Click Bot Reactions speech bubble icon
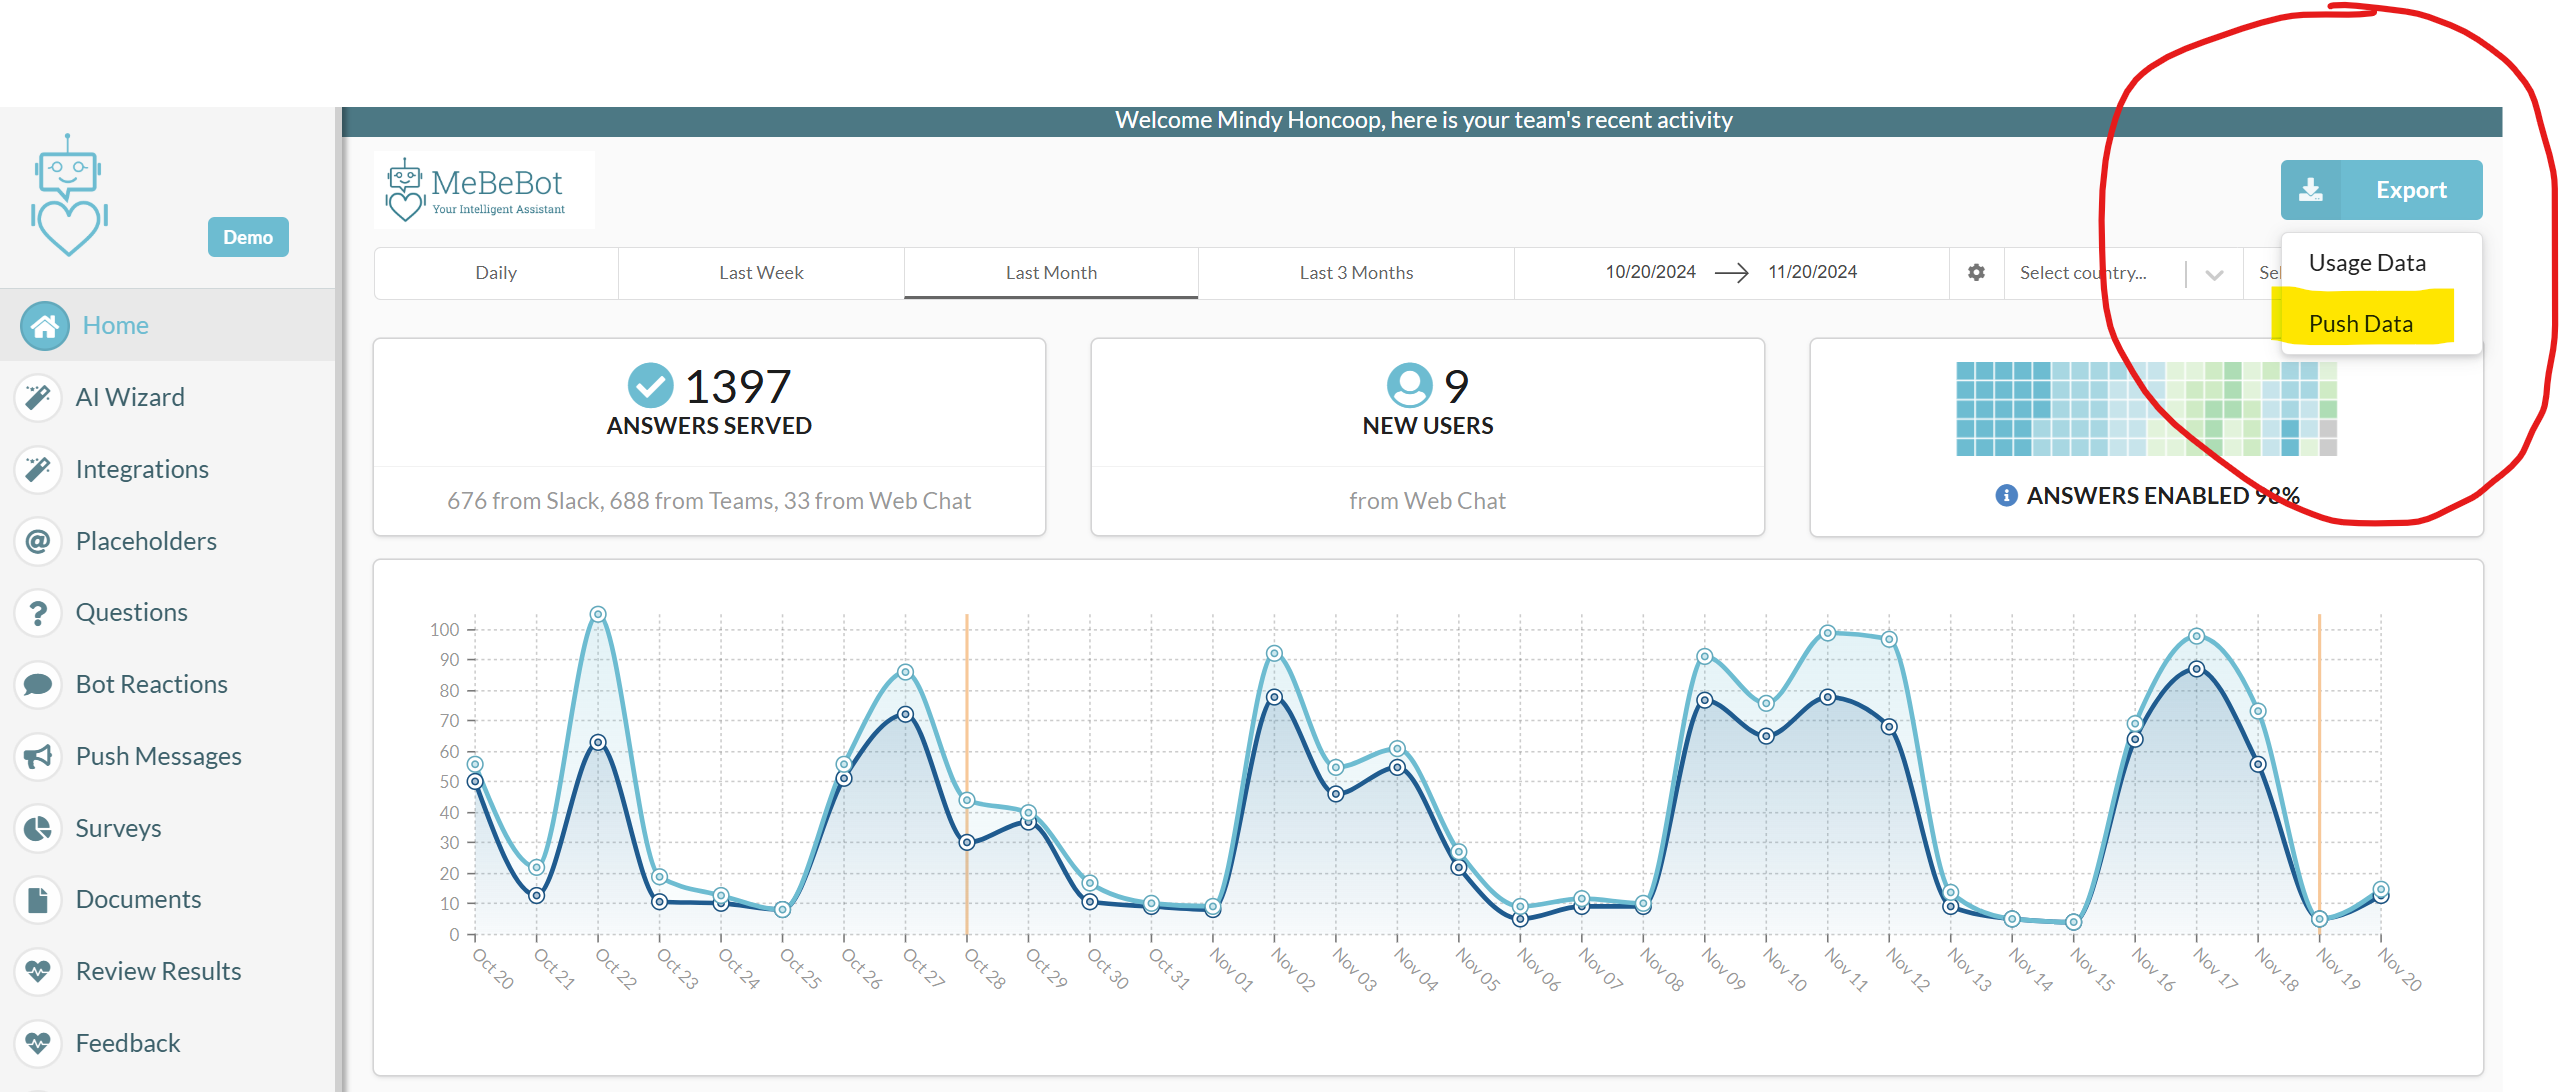The image size is (2559, 1092). click(38, 685)
